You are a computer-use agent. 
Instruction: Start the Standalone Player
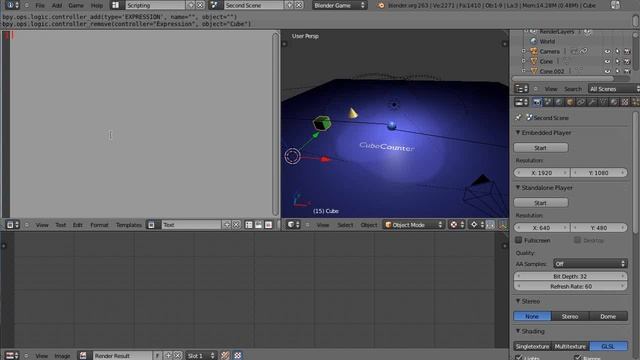tap(541, 203)
